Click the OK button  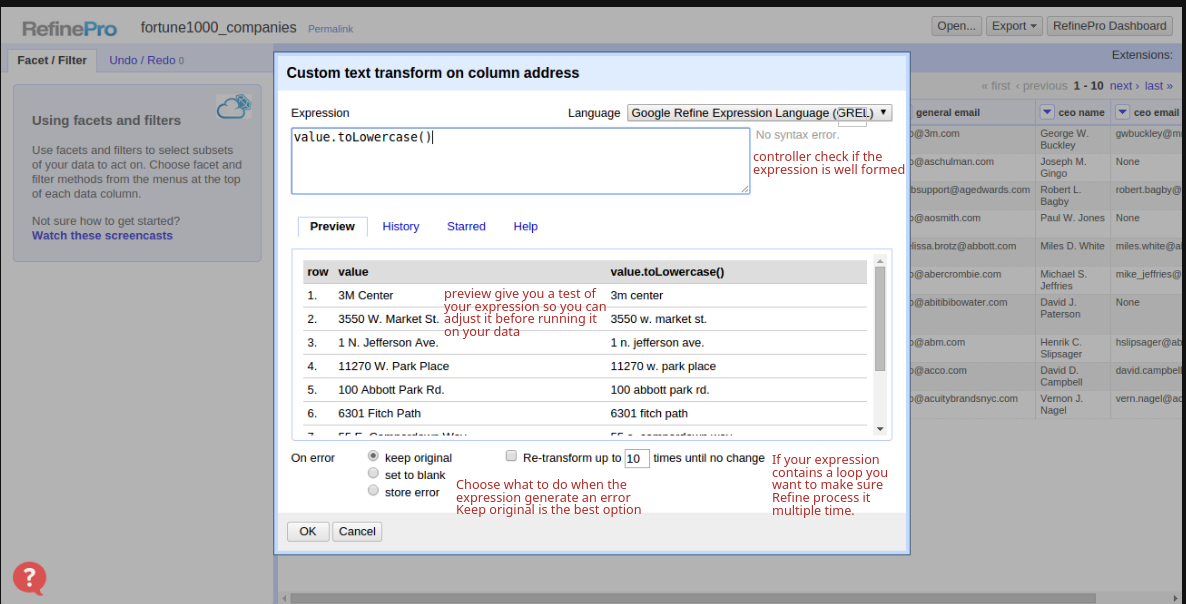tap(308, 531)
